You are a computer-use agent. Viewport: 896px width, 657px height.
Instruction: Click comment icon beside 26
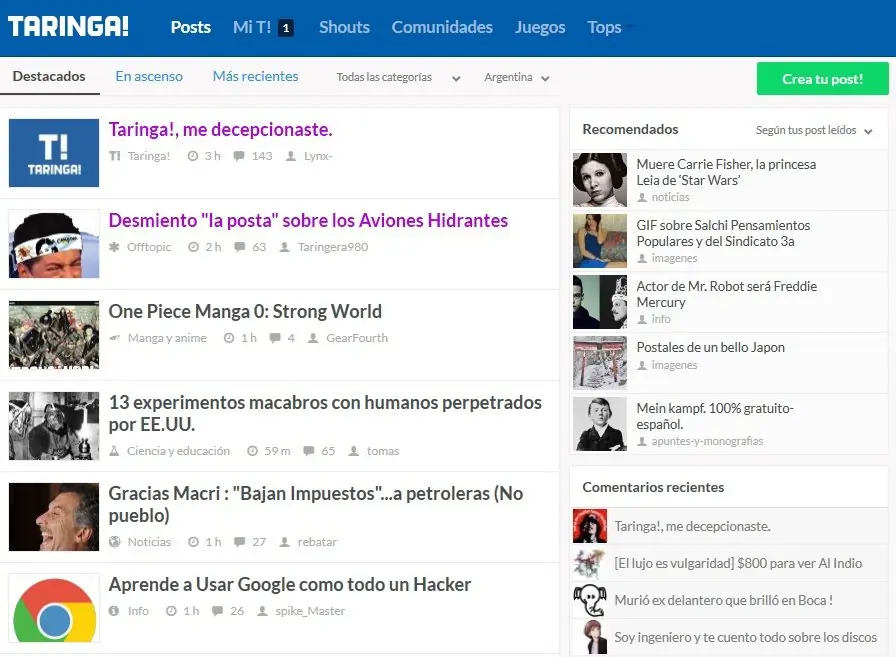coord(217,611)
